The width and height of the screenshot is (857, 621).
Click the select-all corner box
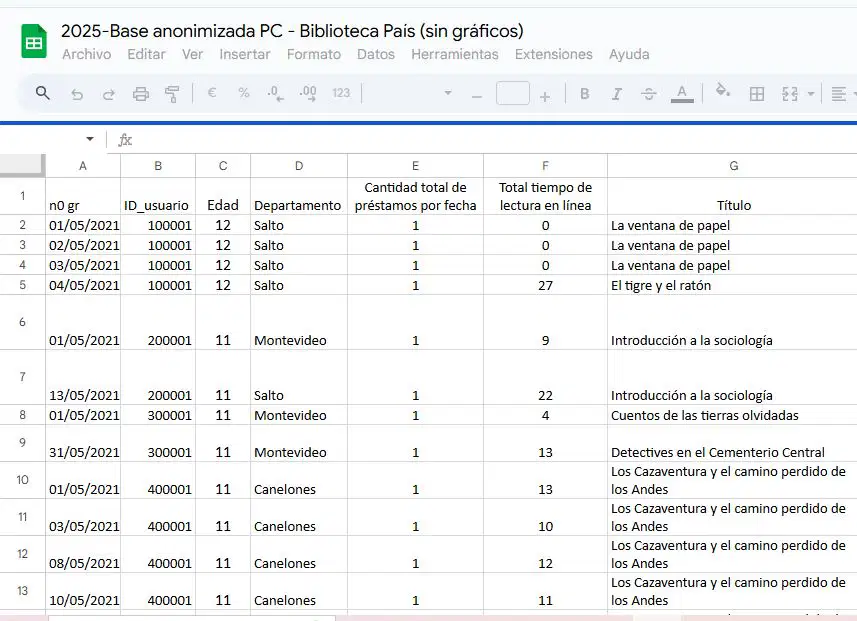point(22,165)
